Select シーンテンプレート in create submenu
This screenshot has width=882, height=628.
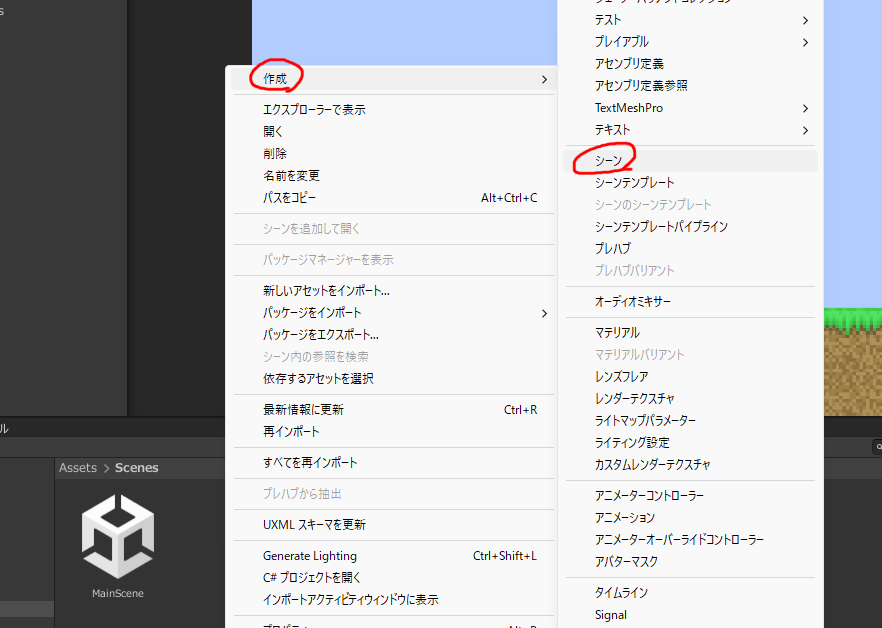(x=690, y=183)
